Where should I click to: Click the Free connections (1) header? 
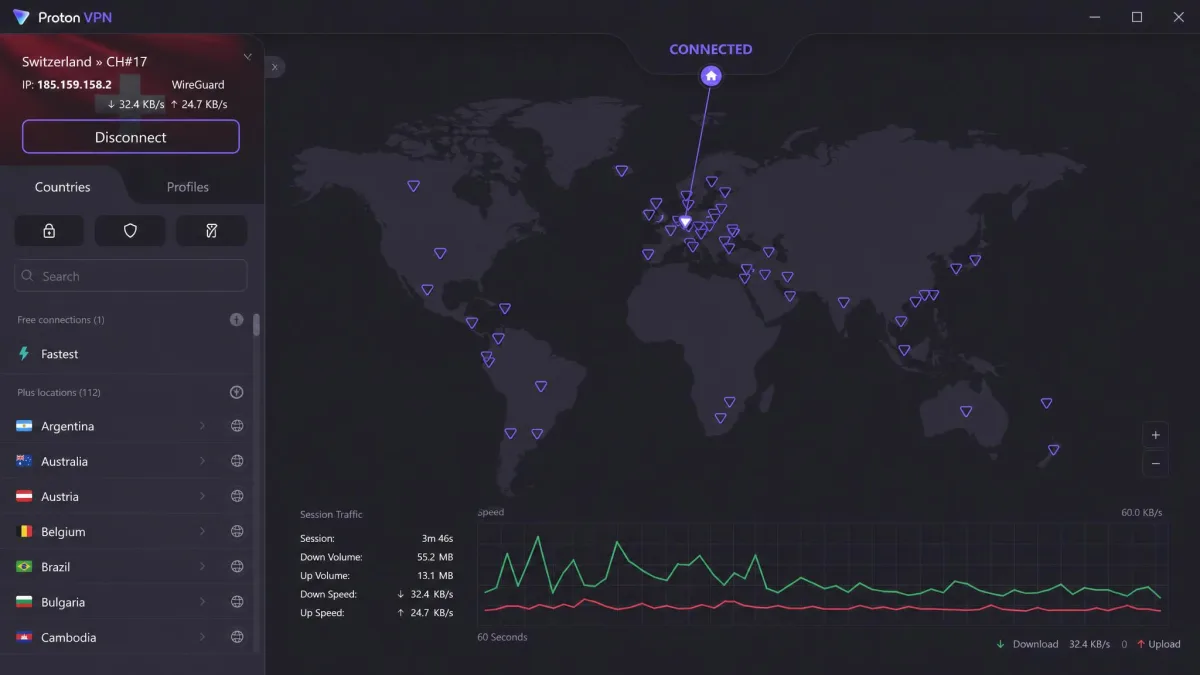pyautogui.click(x=61, y=320)
